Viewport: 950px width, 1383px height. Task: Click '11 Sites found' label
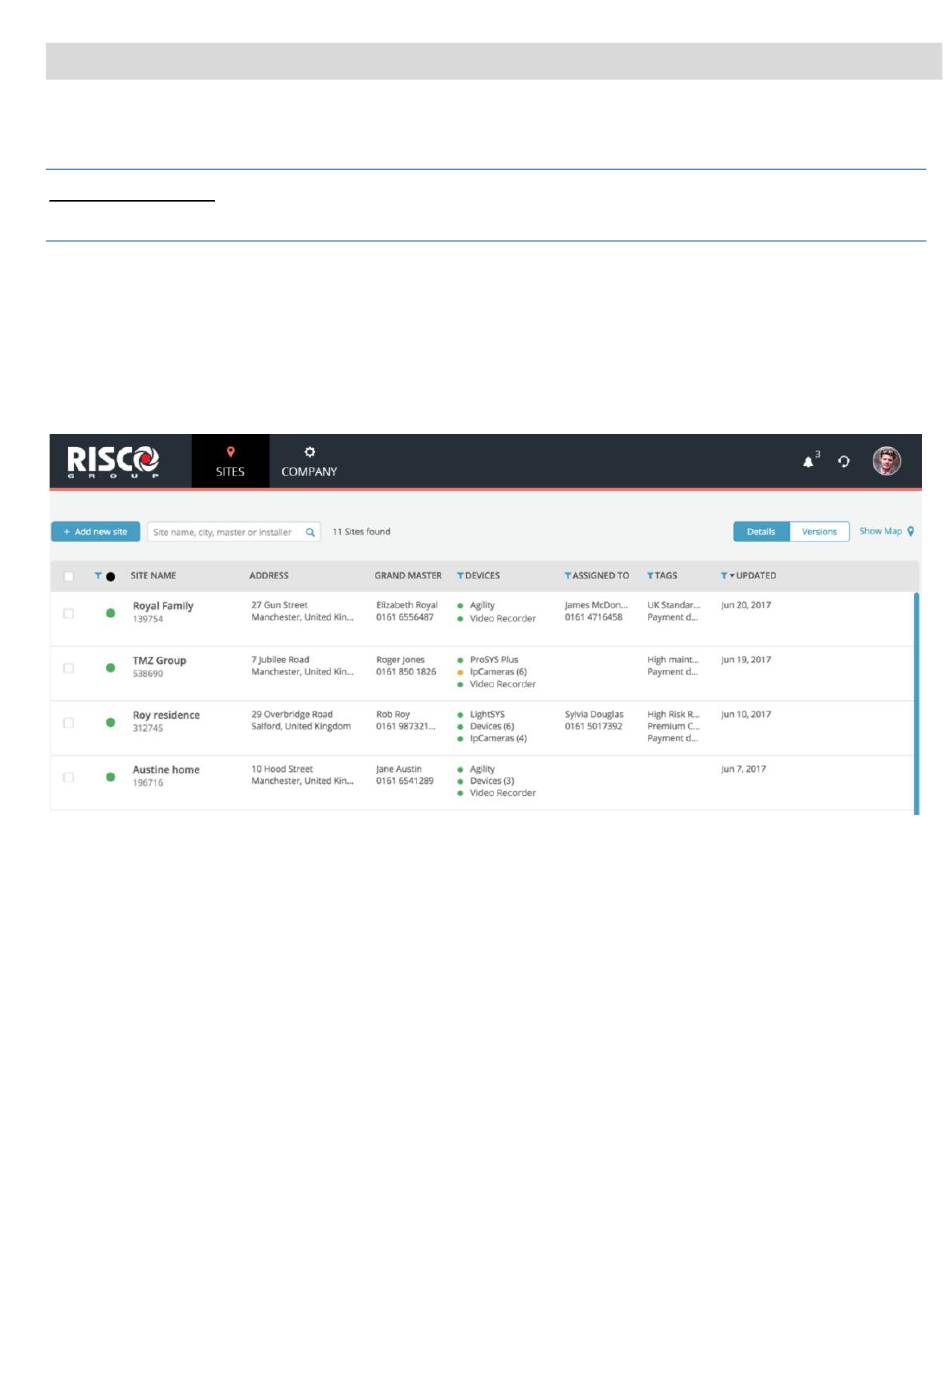pos(361,532)
